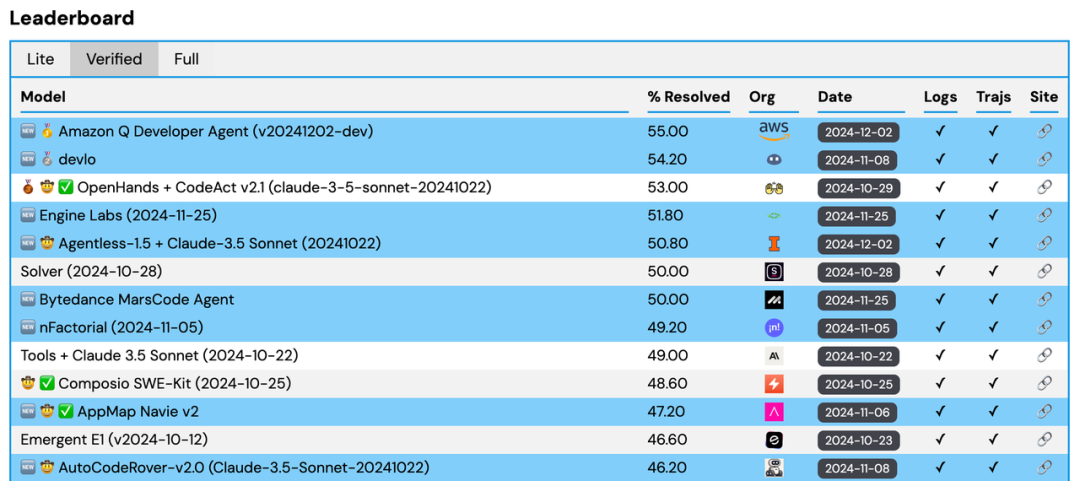The width and height of the screenshot is (1080, 481).
Task: Click the 46.60 resolved score
Action: 667,439
